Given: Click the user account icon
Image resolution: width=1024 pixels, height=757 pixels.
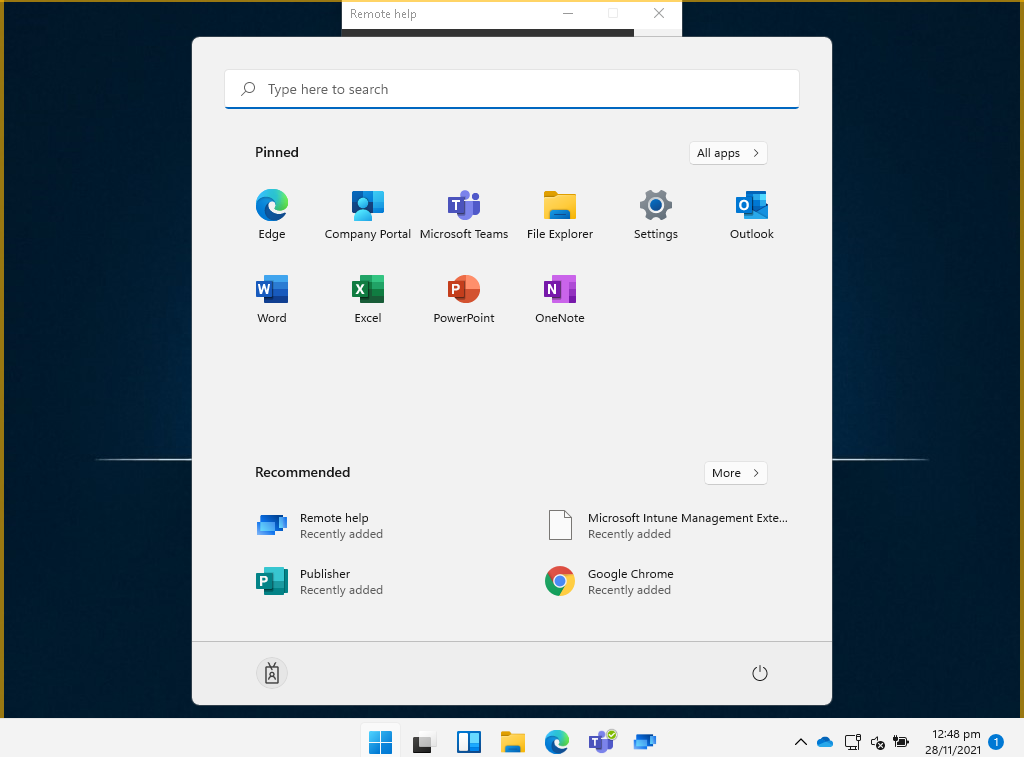Looking at the screenshot, I should click(272, 673).
